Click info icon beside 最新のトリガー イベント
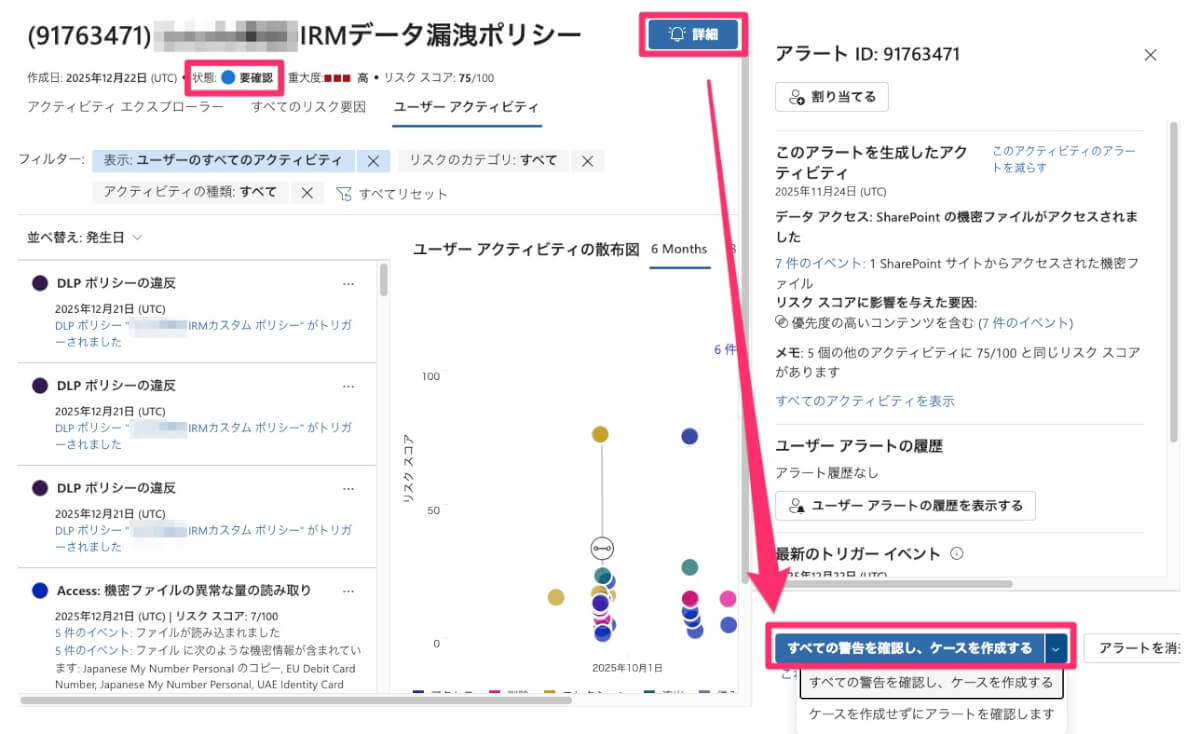This screenshot has width=1200, height=734. pyautogui.click(x=956, y=553)
